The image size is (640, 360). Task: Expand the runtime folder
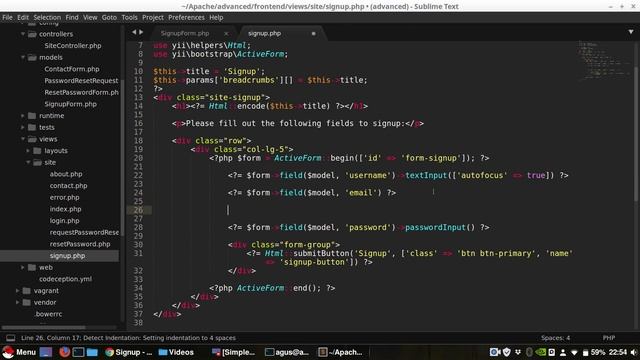point(23,116)
